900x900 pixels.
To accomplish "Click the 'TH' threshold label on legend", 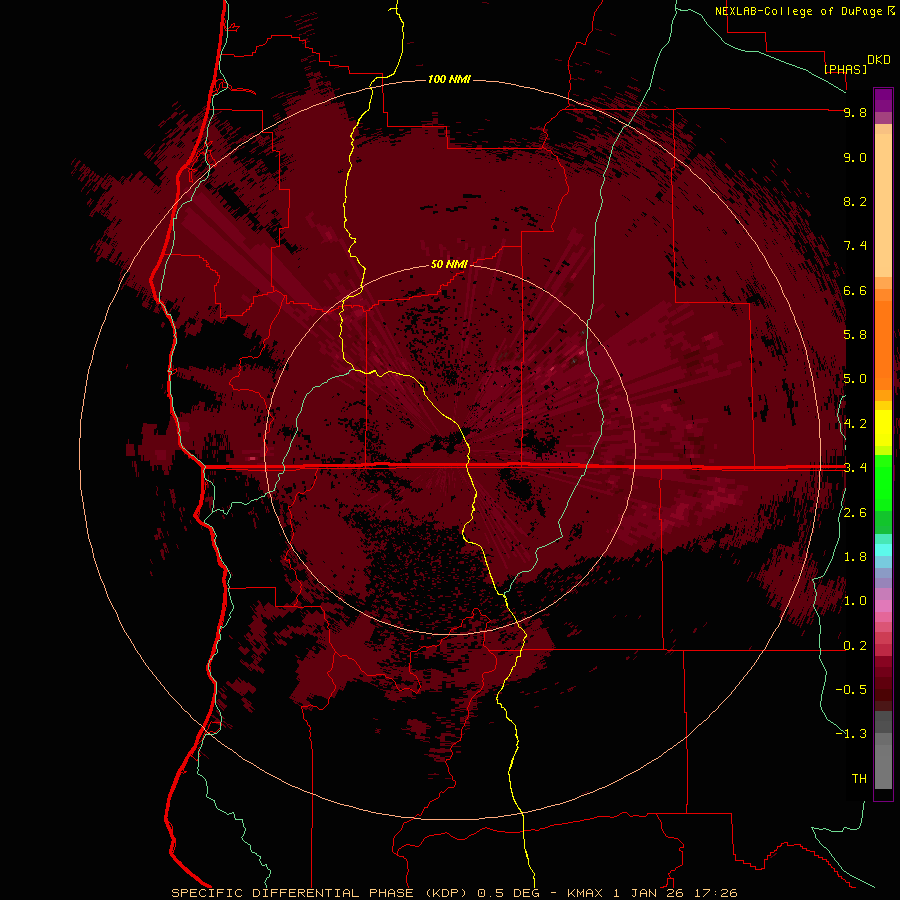I will coord(859,779).
